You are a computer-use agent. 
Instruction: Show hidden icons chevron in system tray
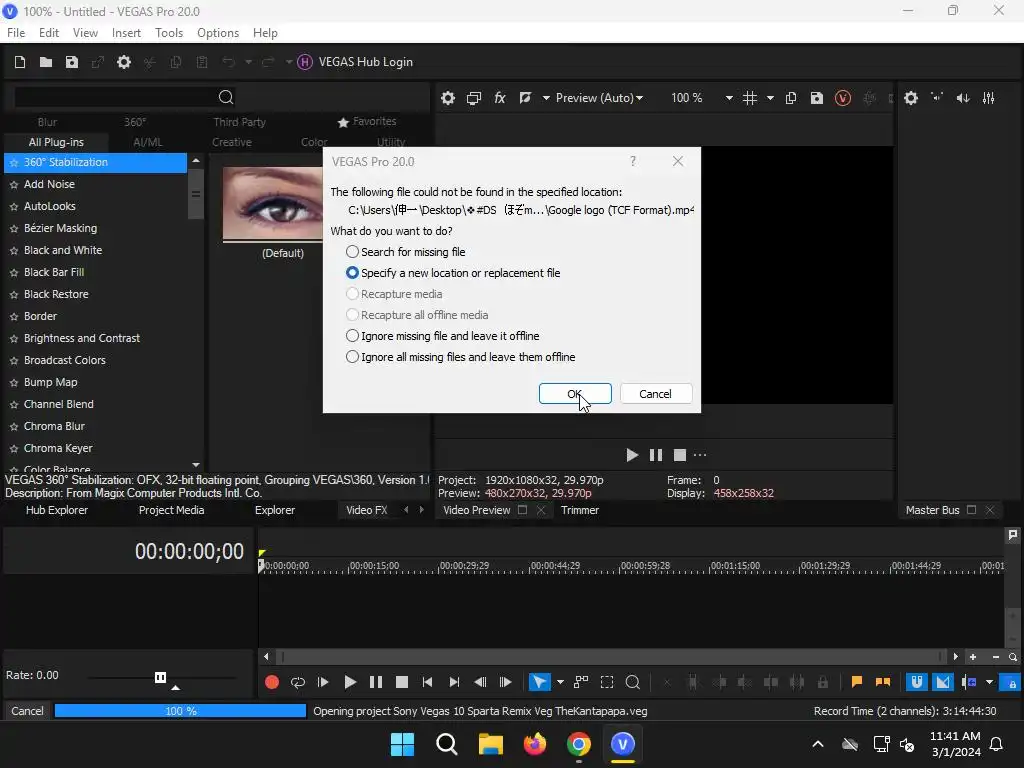pyautogui.click(x=818, y=744)
